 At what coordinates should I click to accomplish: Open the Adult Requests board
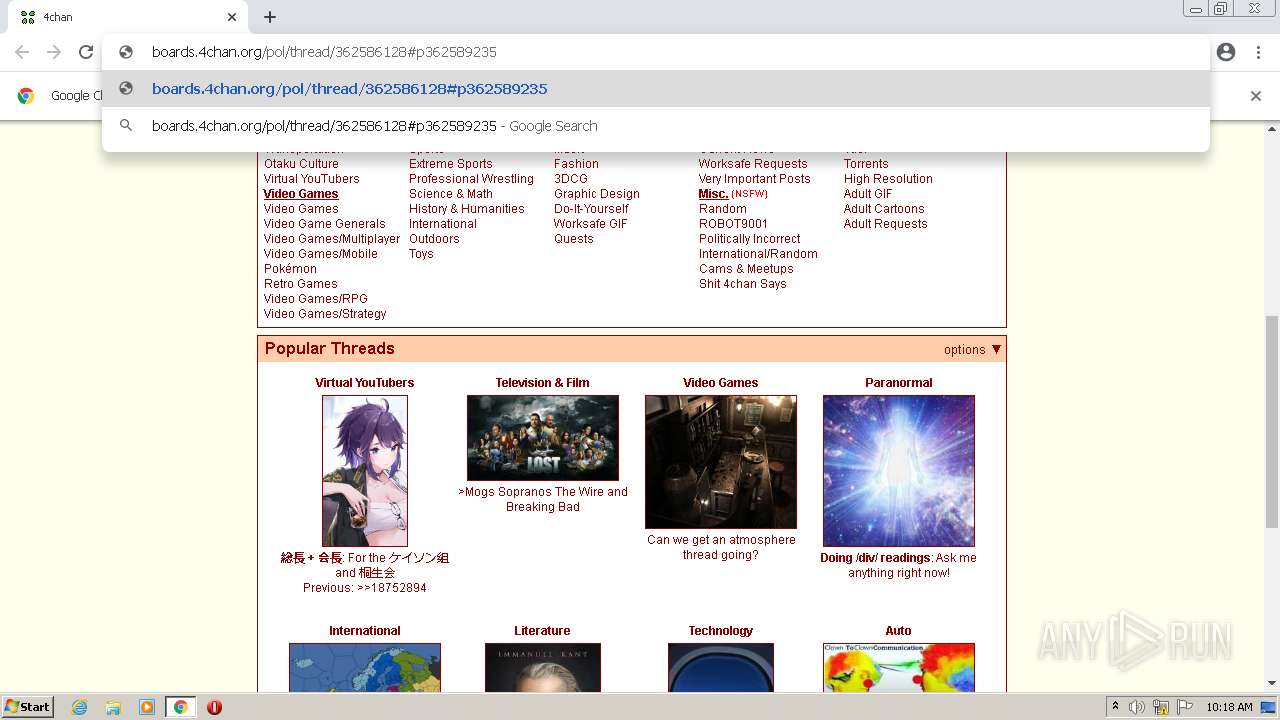pyautogui.click(x=886, y=224)
